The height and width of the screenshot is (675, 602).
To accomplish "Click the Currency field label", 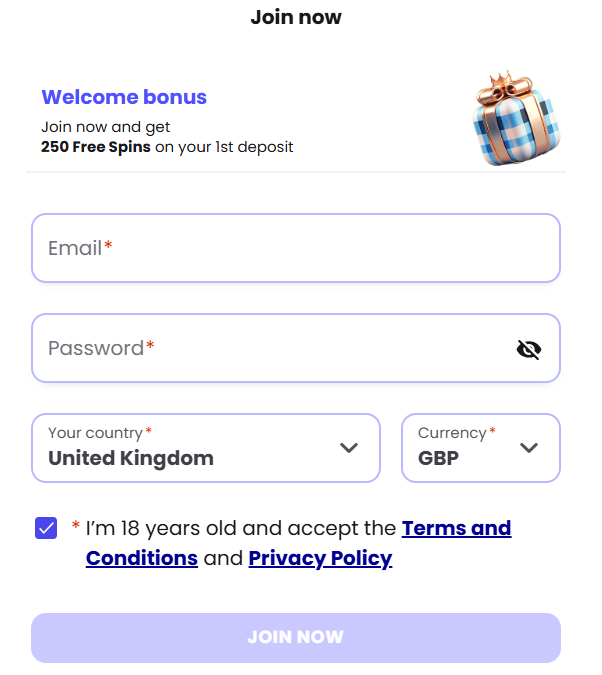I will pyautogui.click(x=451, y=433).
